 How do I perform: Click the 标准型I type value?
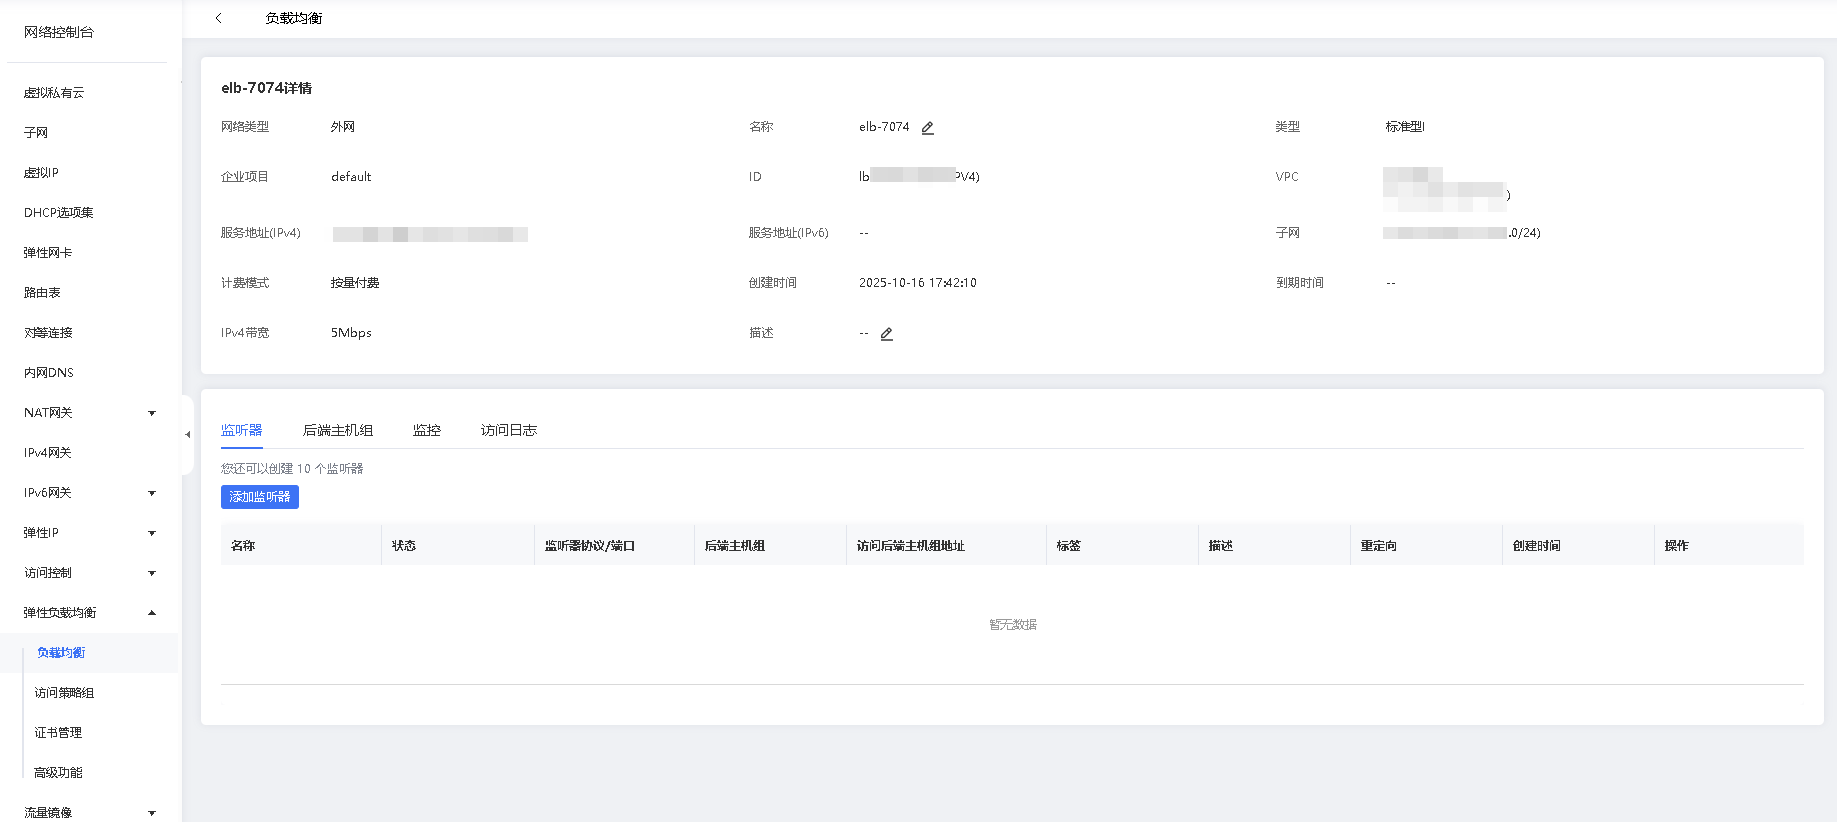[1405, 127]
